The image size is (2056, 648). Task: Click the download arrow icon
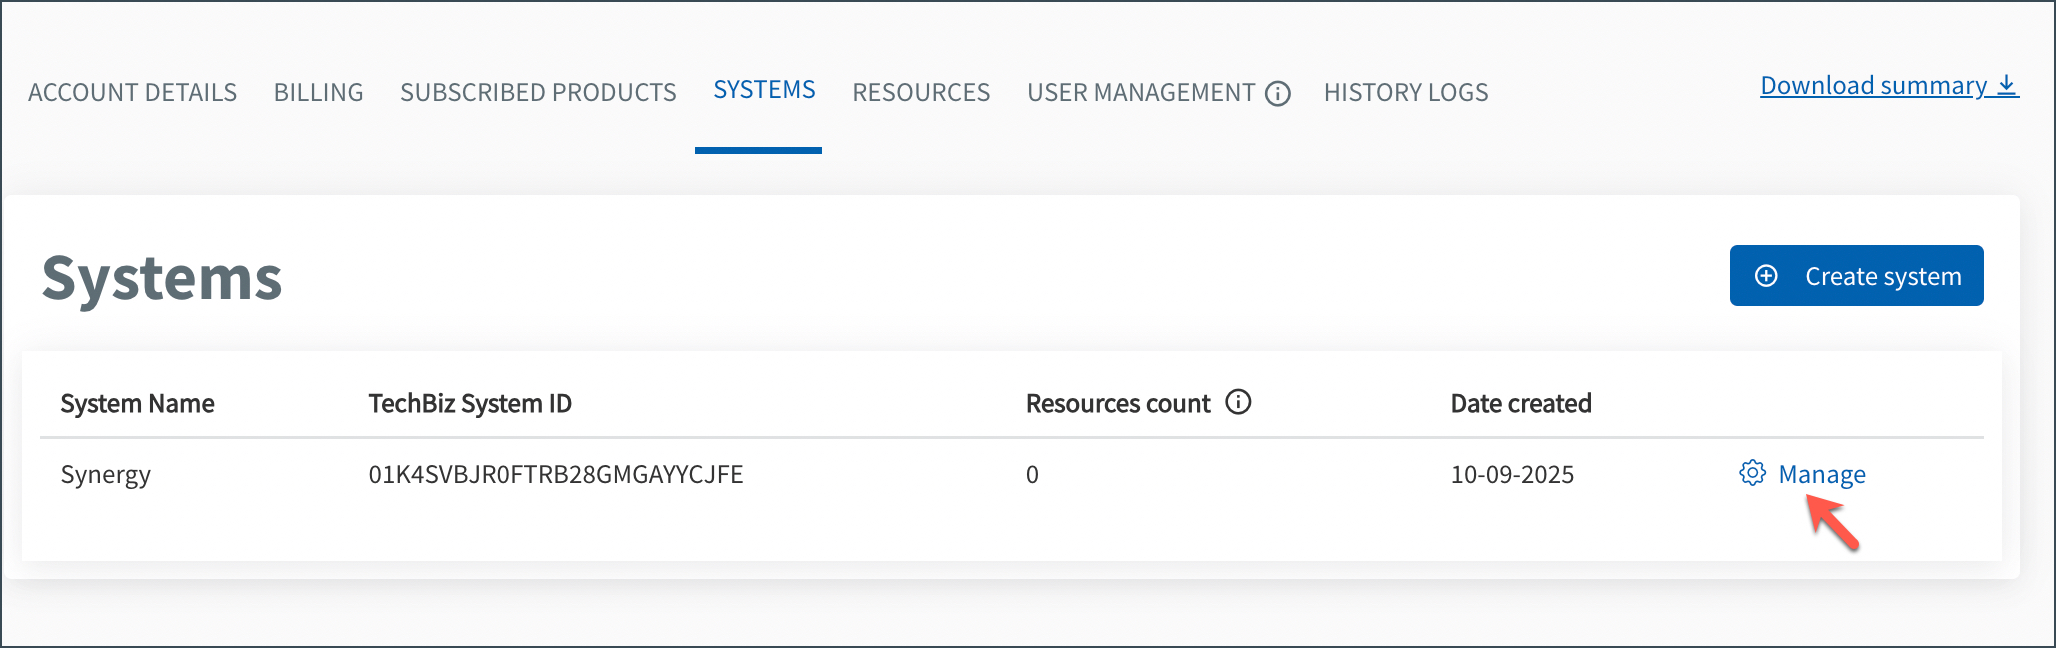click(2006, 86)
